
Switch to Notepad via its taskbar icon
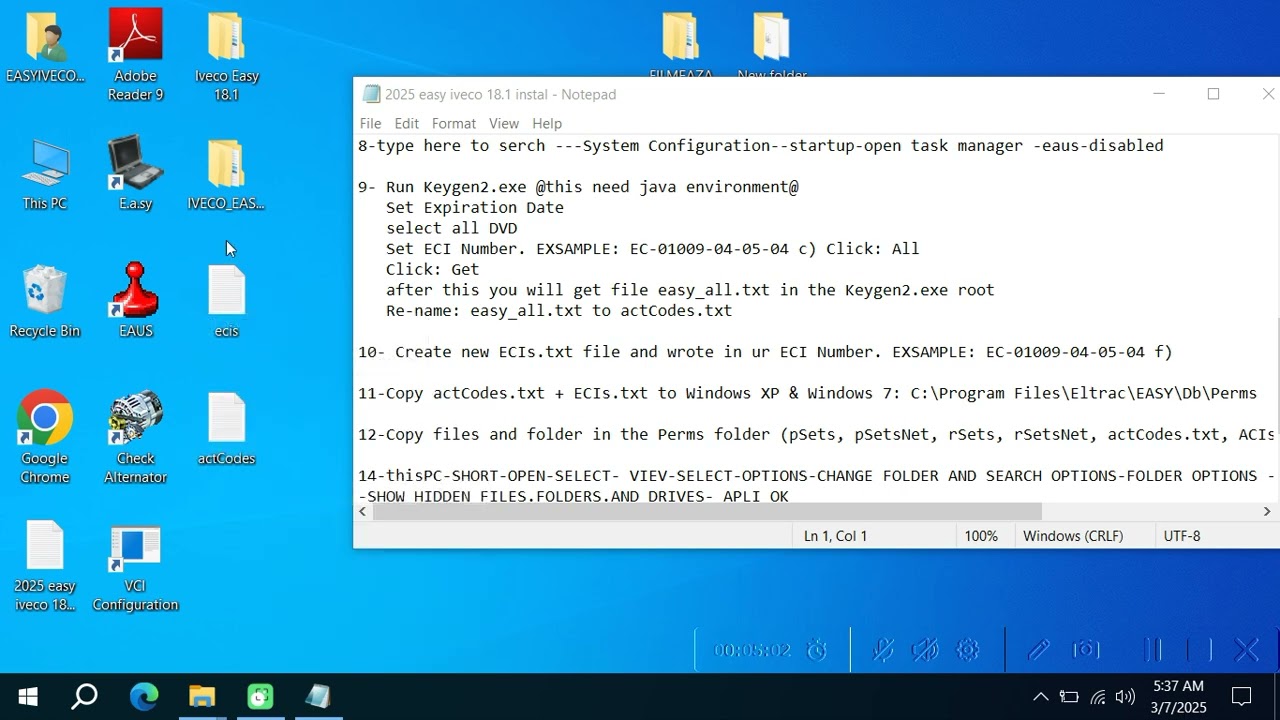pos(318,697)
